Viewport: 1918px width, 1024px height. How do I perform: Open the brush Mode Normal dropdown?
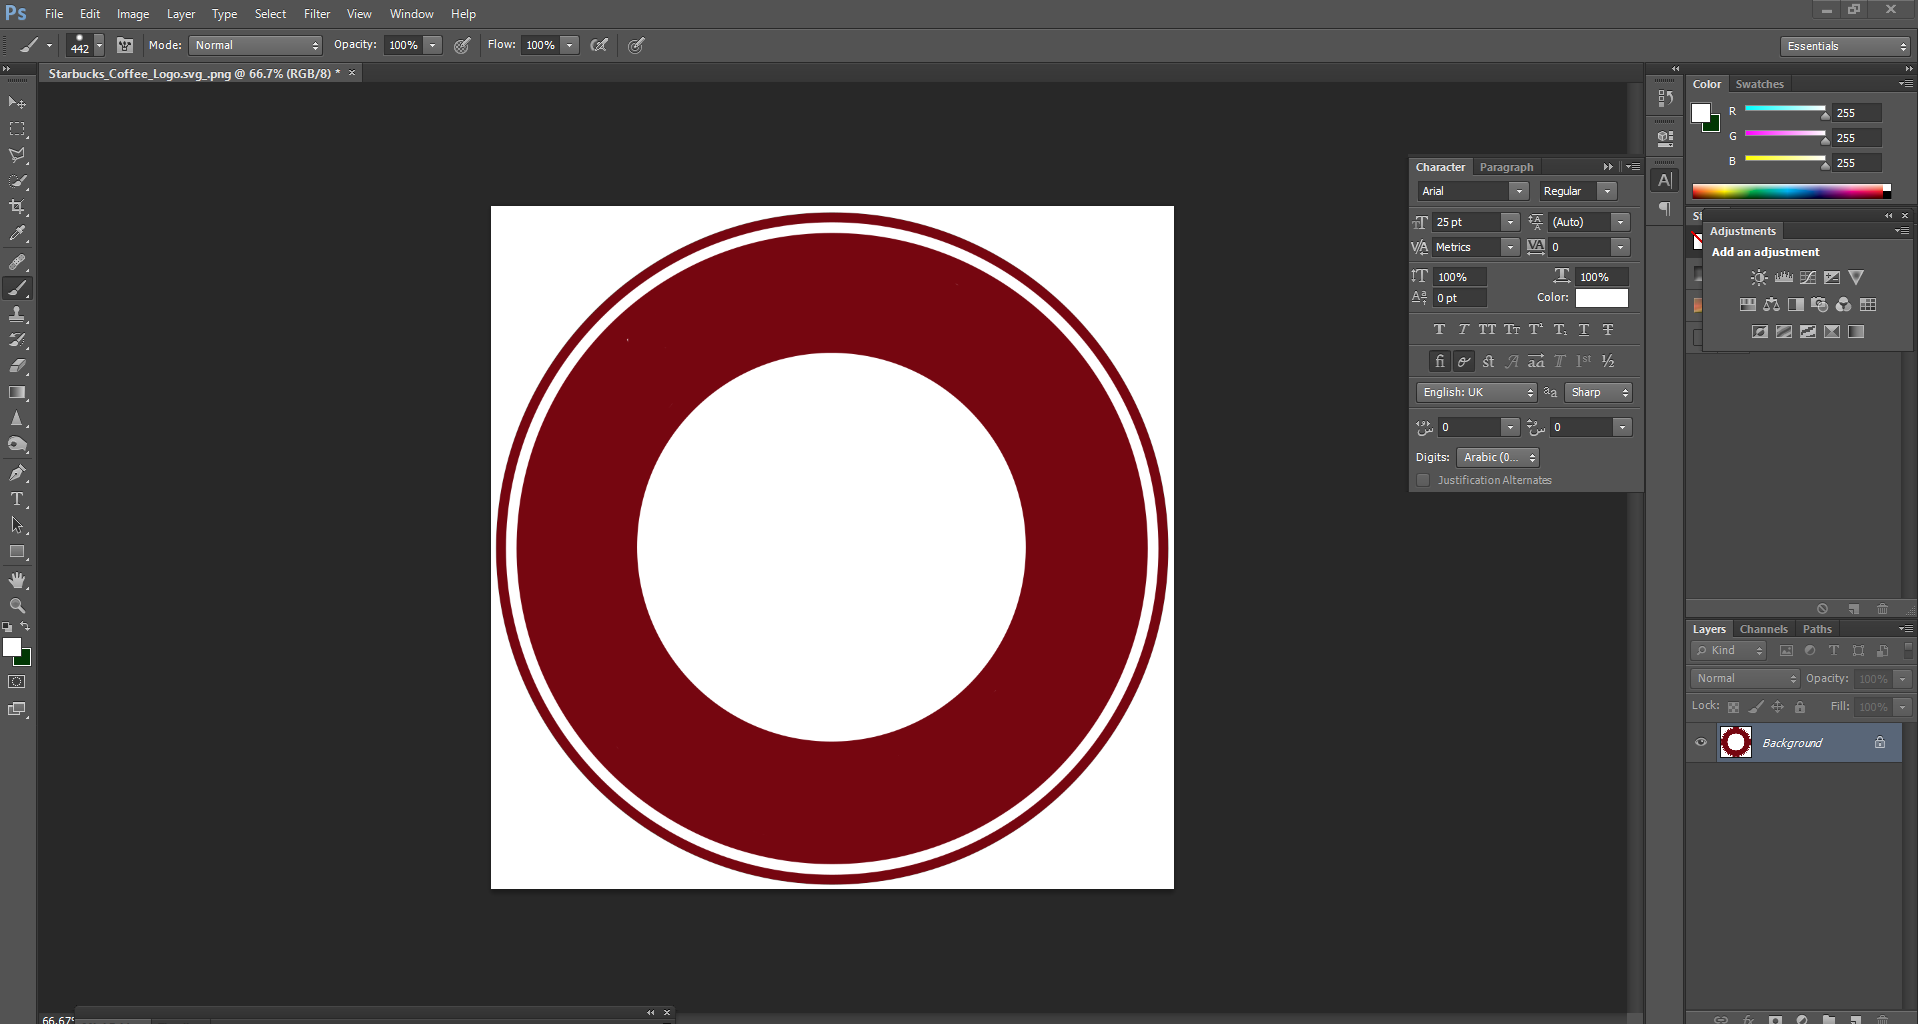coord(255,45)
